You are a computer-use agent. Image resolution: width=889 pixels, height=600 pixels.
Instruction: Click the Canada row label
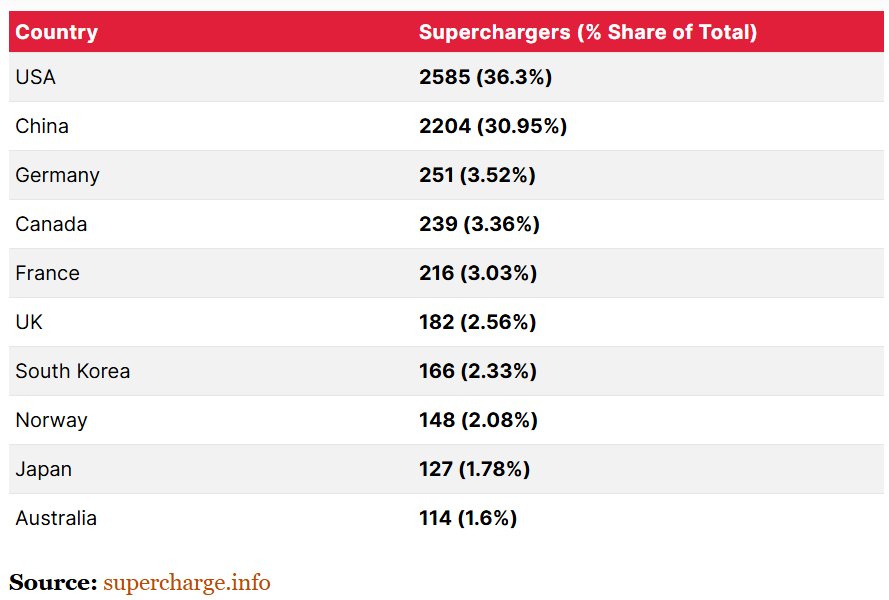51,224
